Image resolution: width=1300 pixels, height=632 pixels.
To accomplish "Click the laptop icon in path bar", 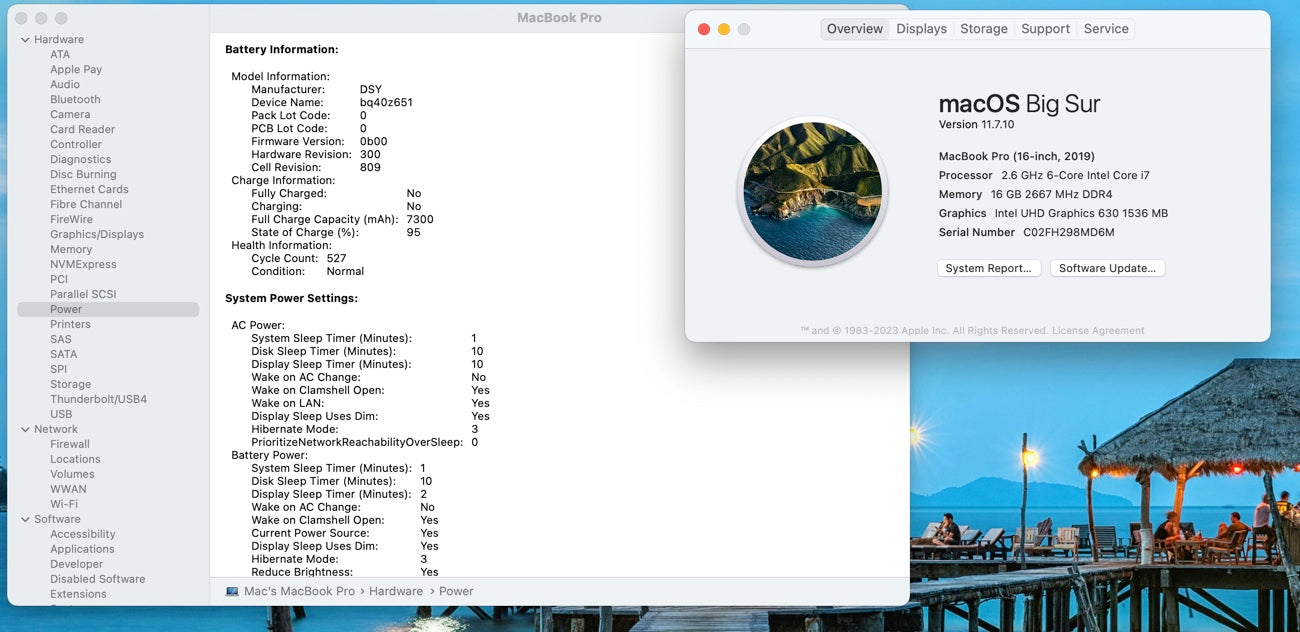I will pyautogui.click(x=232, y=591).
